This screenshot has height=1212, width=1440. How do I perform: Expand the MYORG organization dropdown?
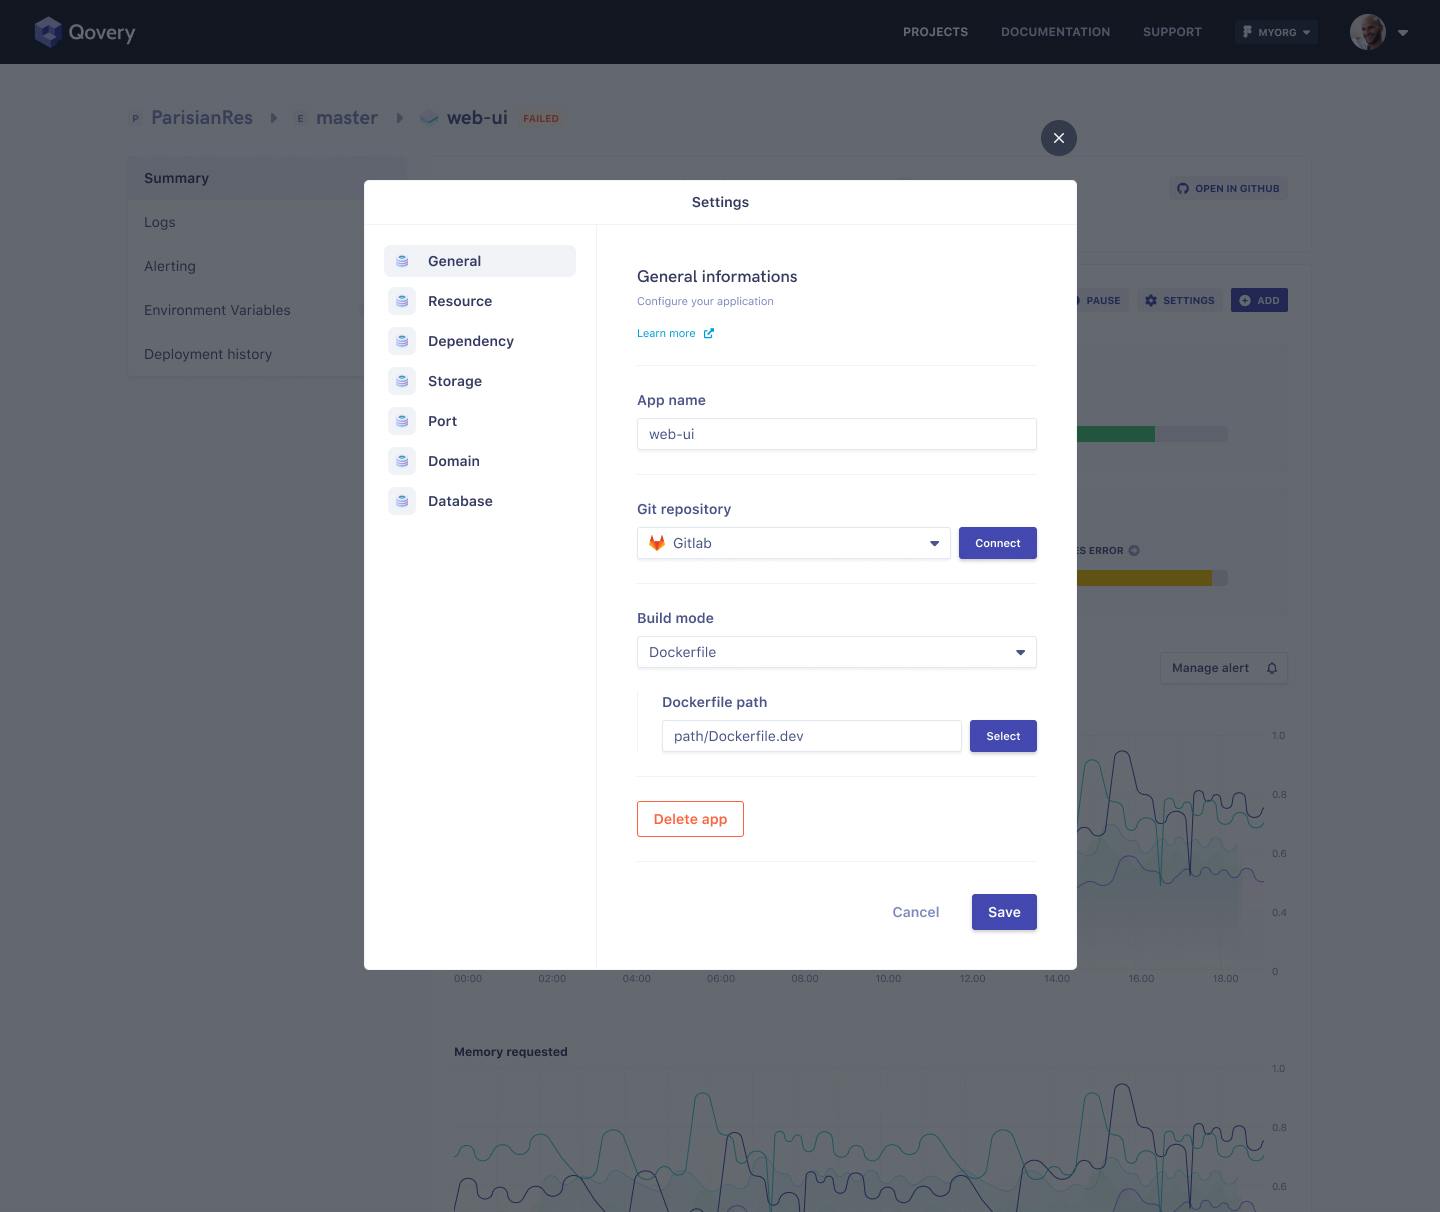click(x=1276, y=32)
